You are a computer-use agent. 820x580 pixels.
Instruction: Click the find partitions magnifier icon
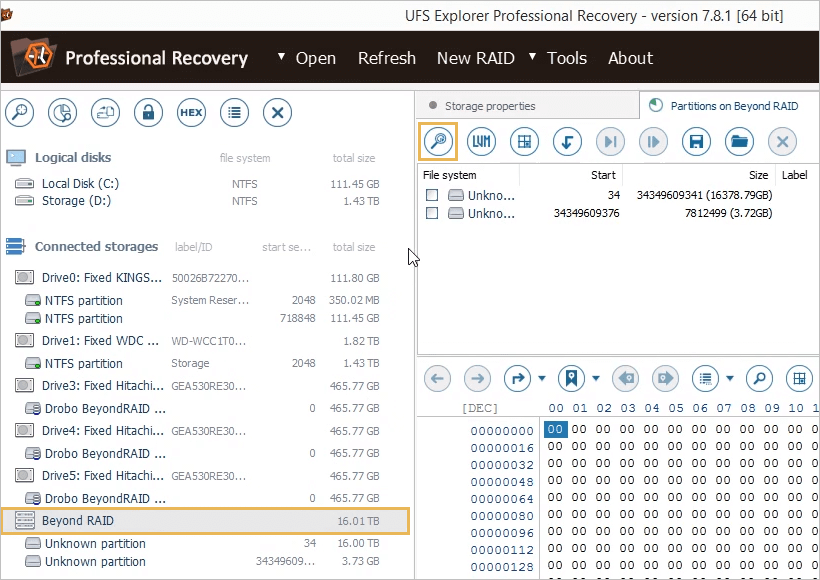click(438, 141)
